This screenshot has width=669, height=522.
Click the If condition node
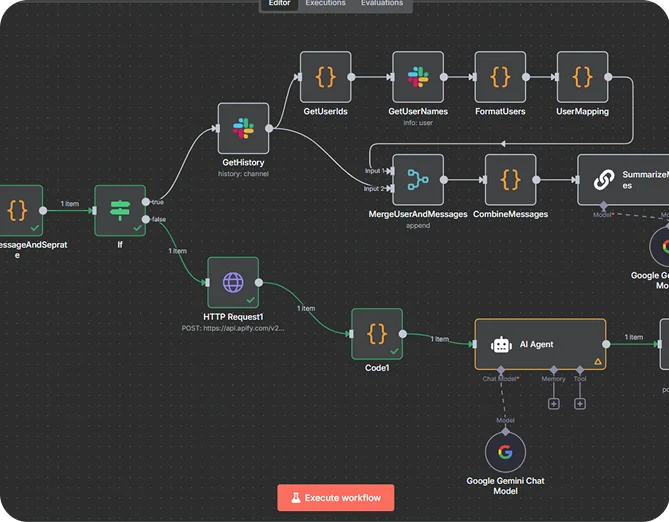coord(120,210)
